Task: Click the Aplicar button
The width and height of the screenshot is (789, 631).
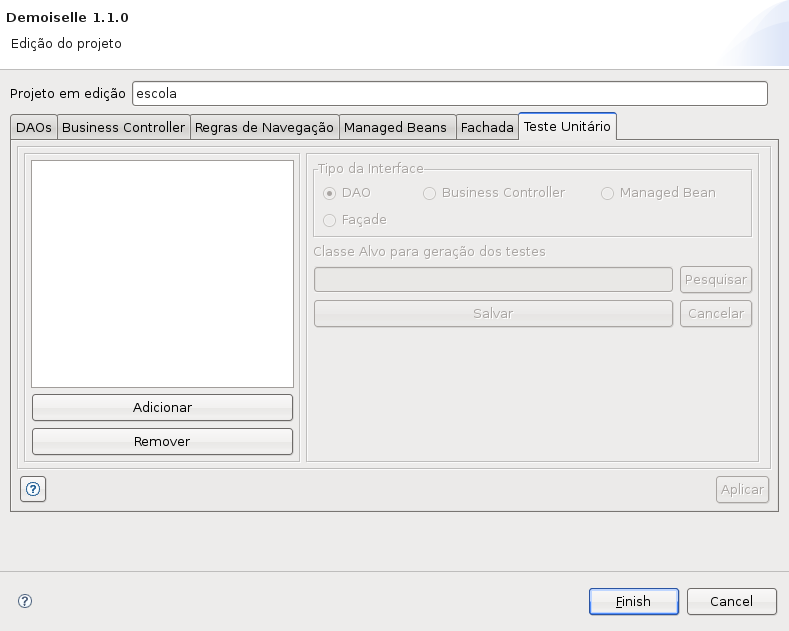Action: pyautogui.click(x=742, y=489)
